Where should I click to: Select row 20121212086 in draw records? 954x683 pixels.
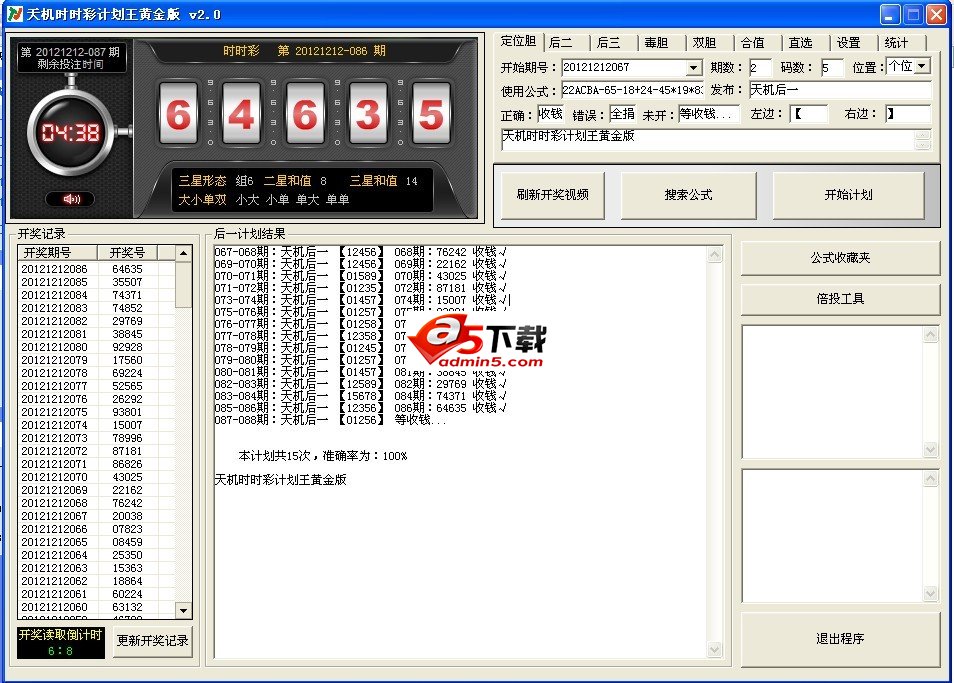[96, 269]
